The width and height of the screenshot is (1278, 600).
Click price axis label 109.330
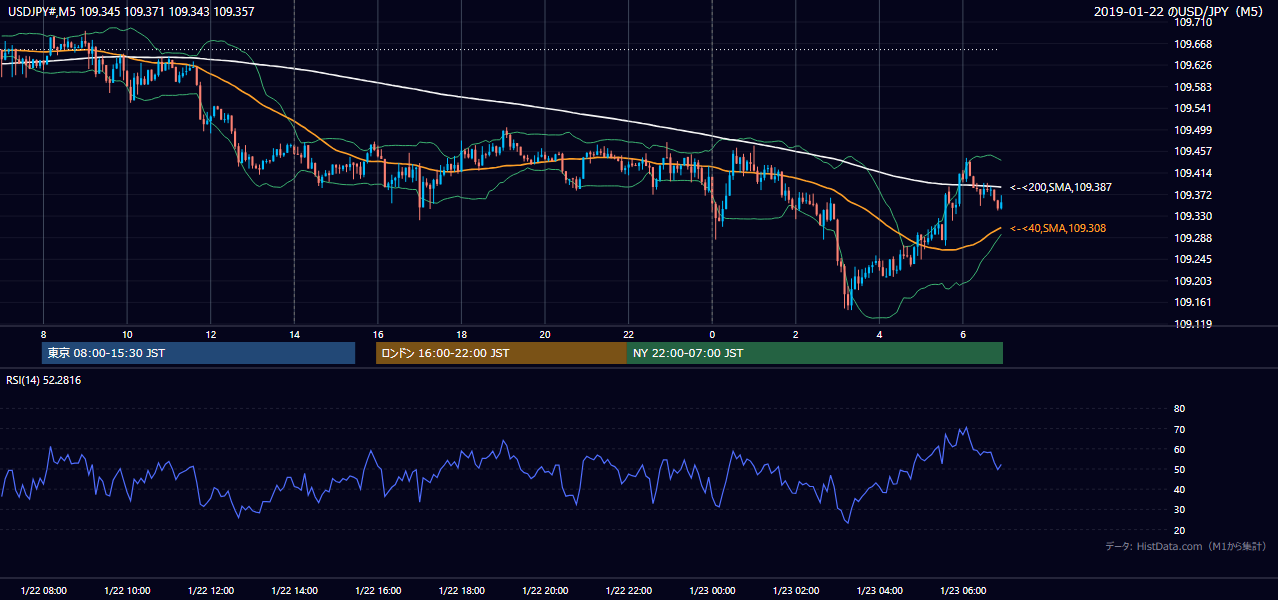point(1193,216)
